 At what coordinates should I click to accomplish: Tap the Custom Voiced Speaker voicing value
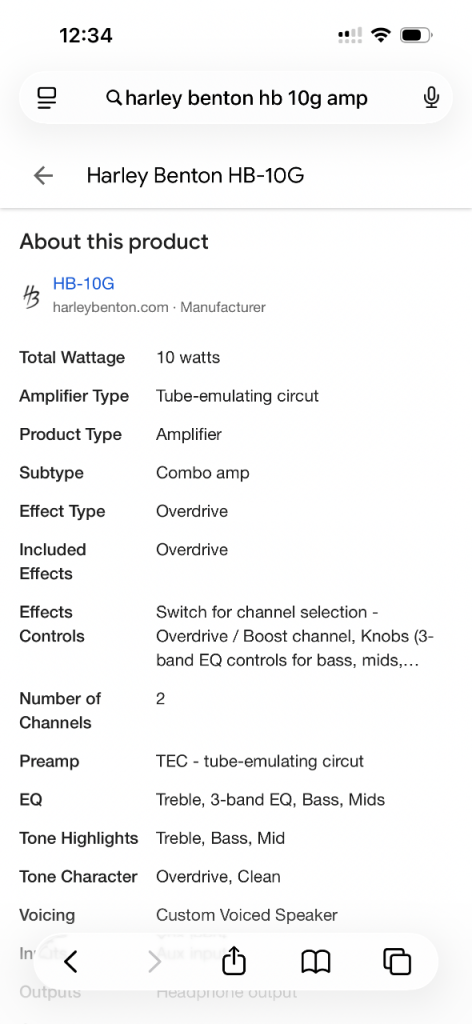(x=247, y=915)
